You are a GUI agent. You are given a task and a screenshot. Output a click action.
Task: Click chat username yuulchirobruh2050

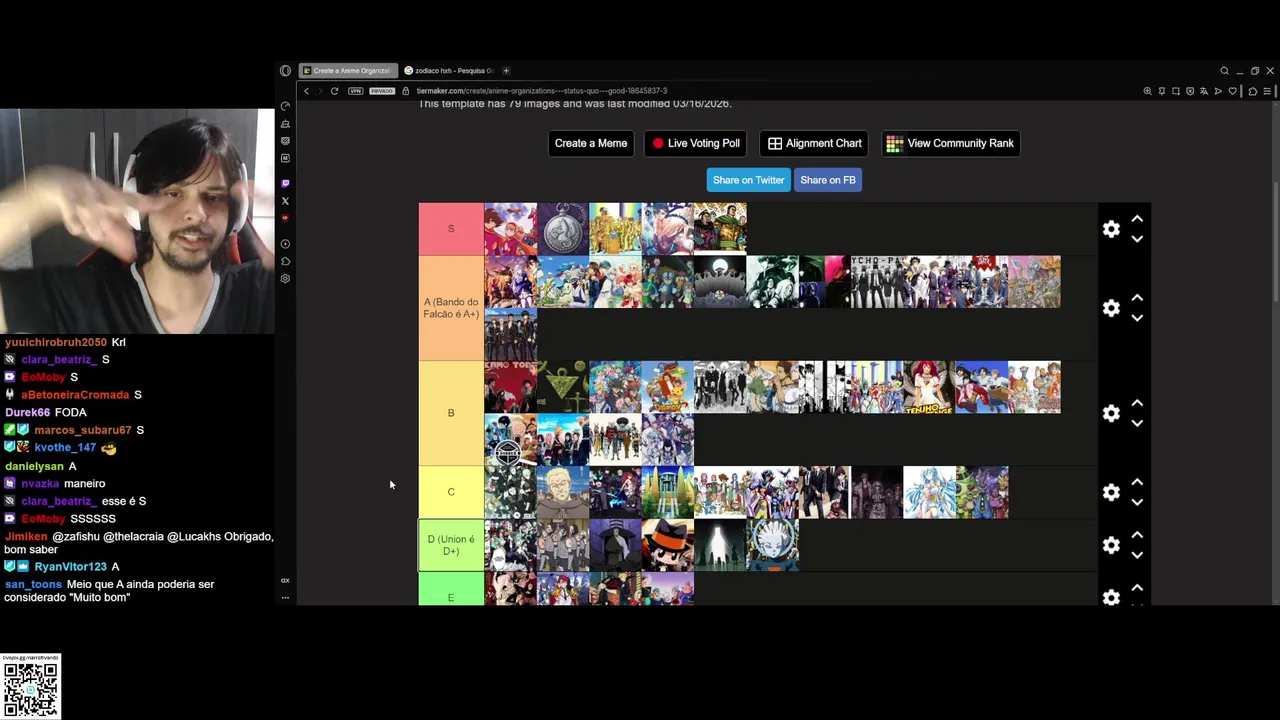[x=55, y=342]
